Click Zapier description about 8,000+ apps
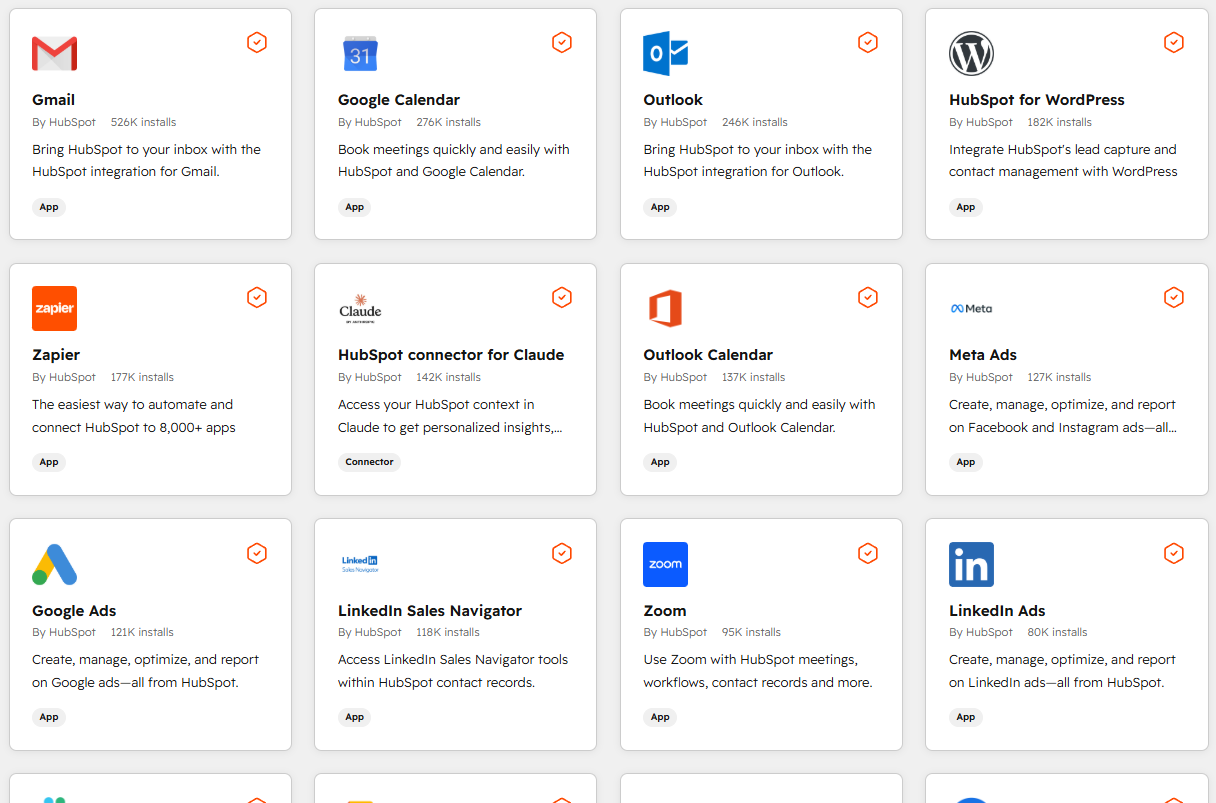This screenshot has width=1216, height=803. (134, 416)
